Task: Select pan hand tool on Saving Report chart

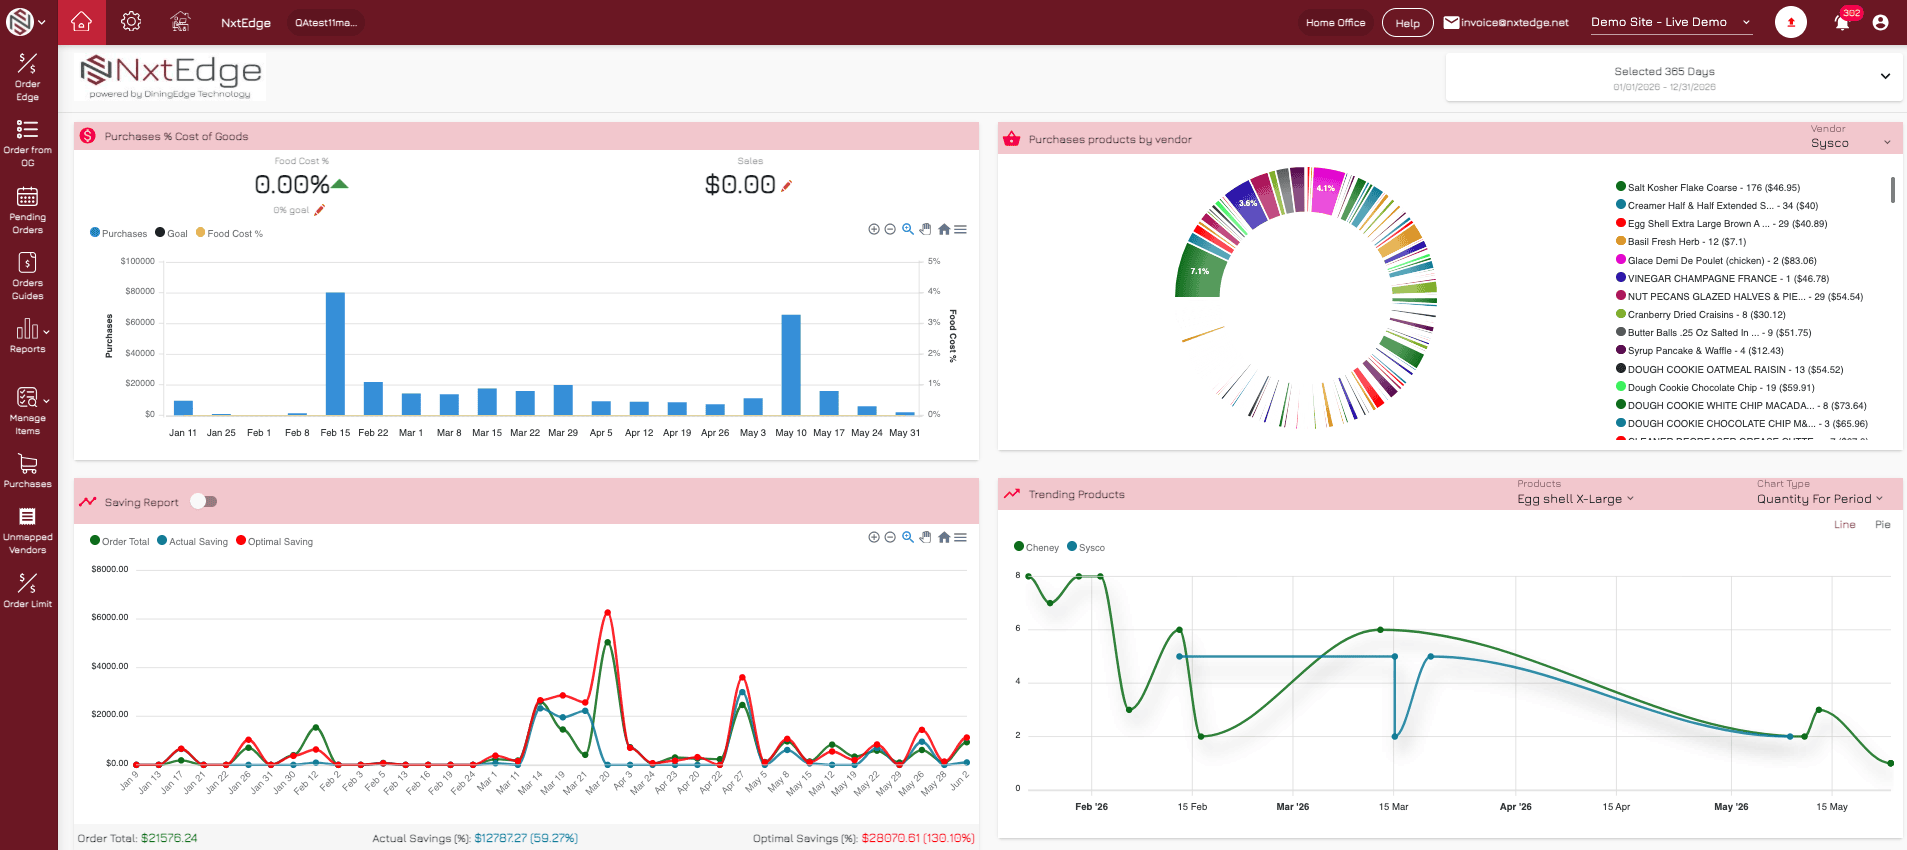Action: tap(926, 537)
